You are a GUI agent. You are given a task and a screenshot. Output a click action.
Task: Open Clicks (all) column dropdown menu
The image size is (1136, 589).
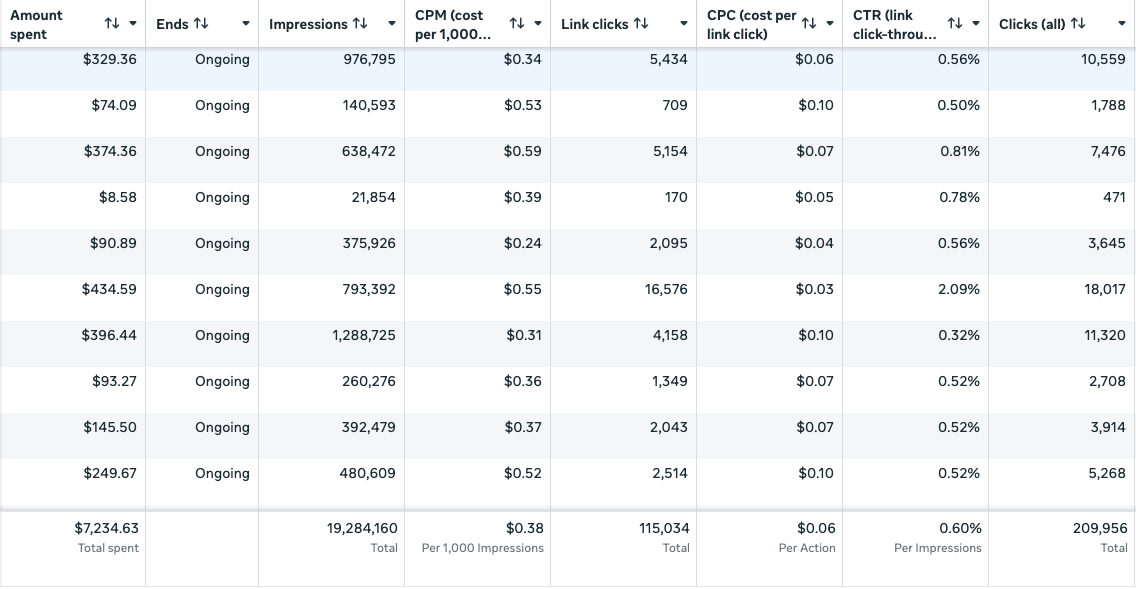click(x=1122, y=24)
